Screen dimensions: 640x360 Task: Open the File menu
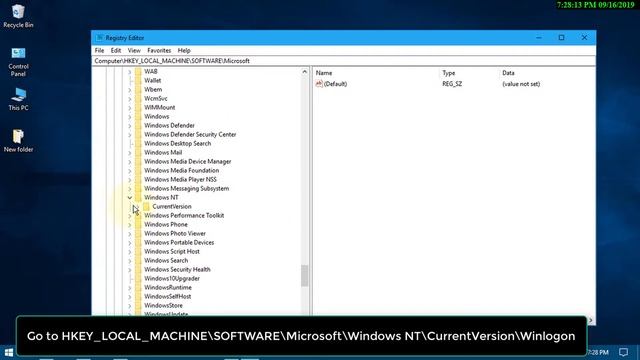point(99,51)
